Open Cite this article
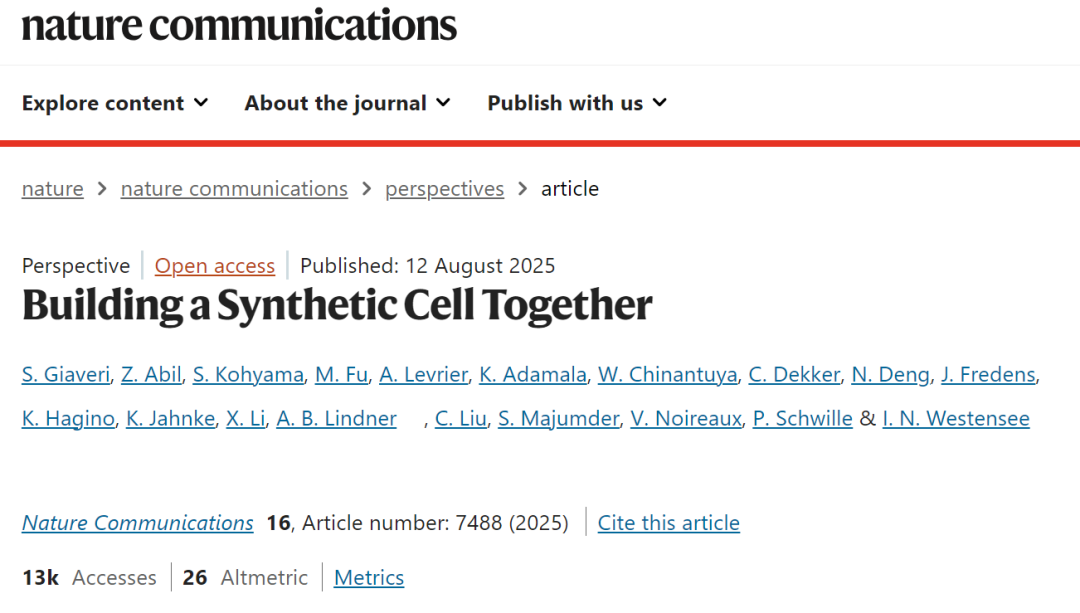Image resolution: width=1080 pixels, height=613 pixels. coord(669,523)
